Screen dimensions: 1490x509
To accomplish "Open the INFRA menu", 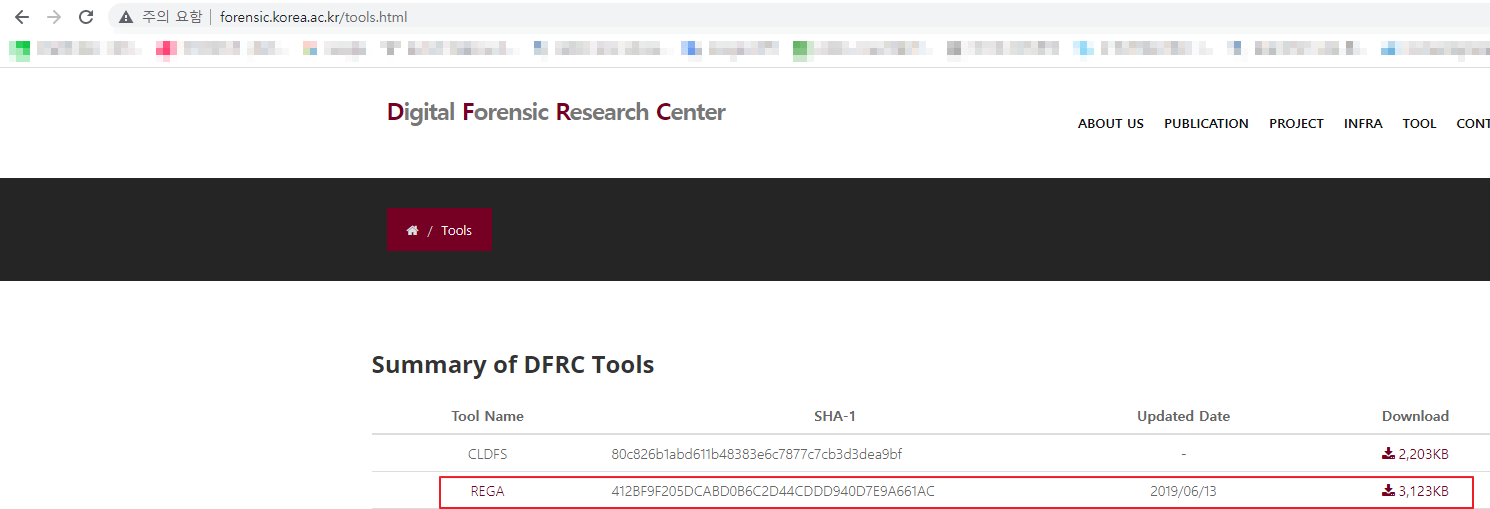I will [1363, 124].
